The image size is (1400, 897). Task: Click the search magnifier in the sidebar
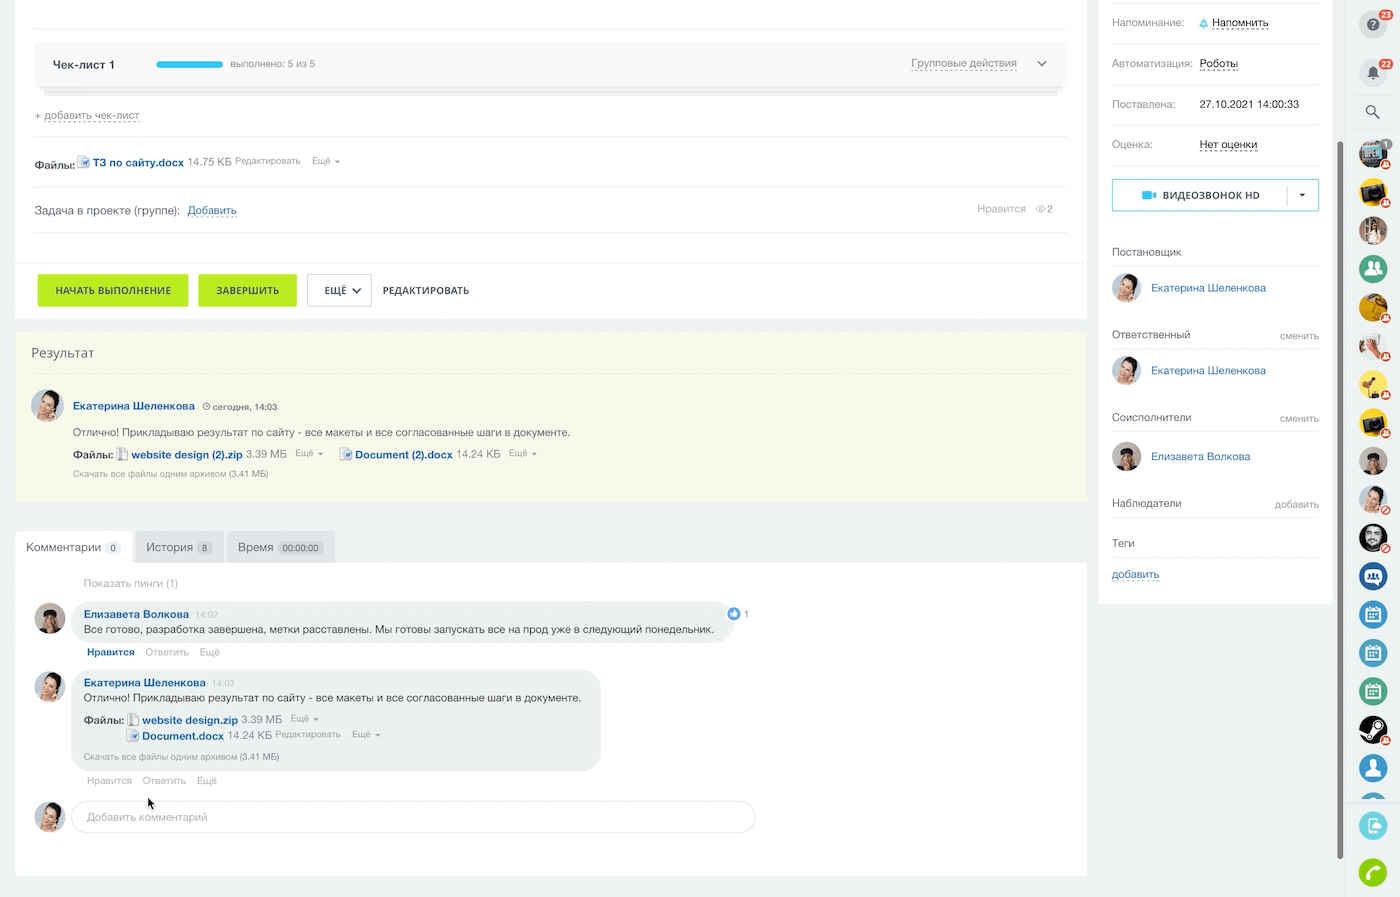pyautogui.click(x=1373, y=112)
